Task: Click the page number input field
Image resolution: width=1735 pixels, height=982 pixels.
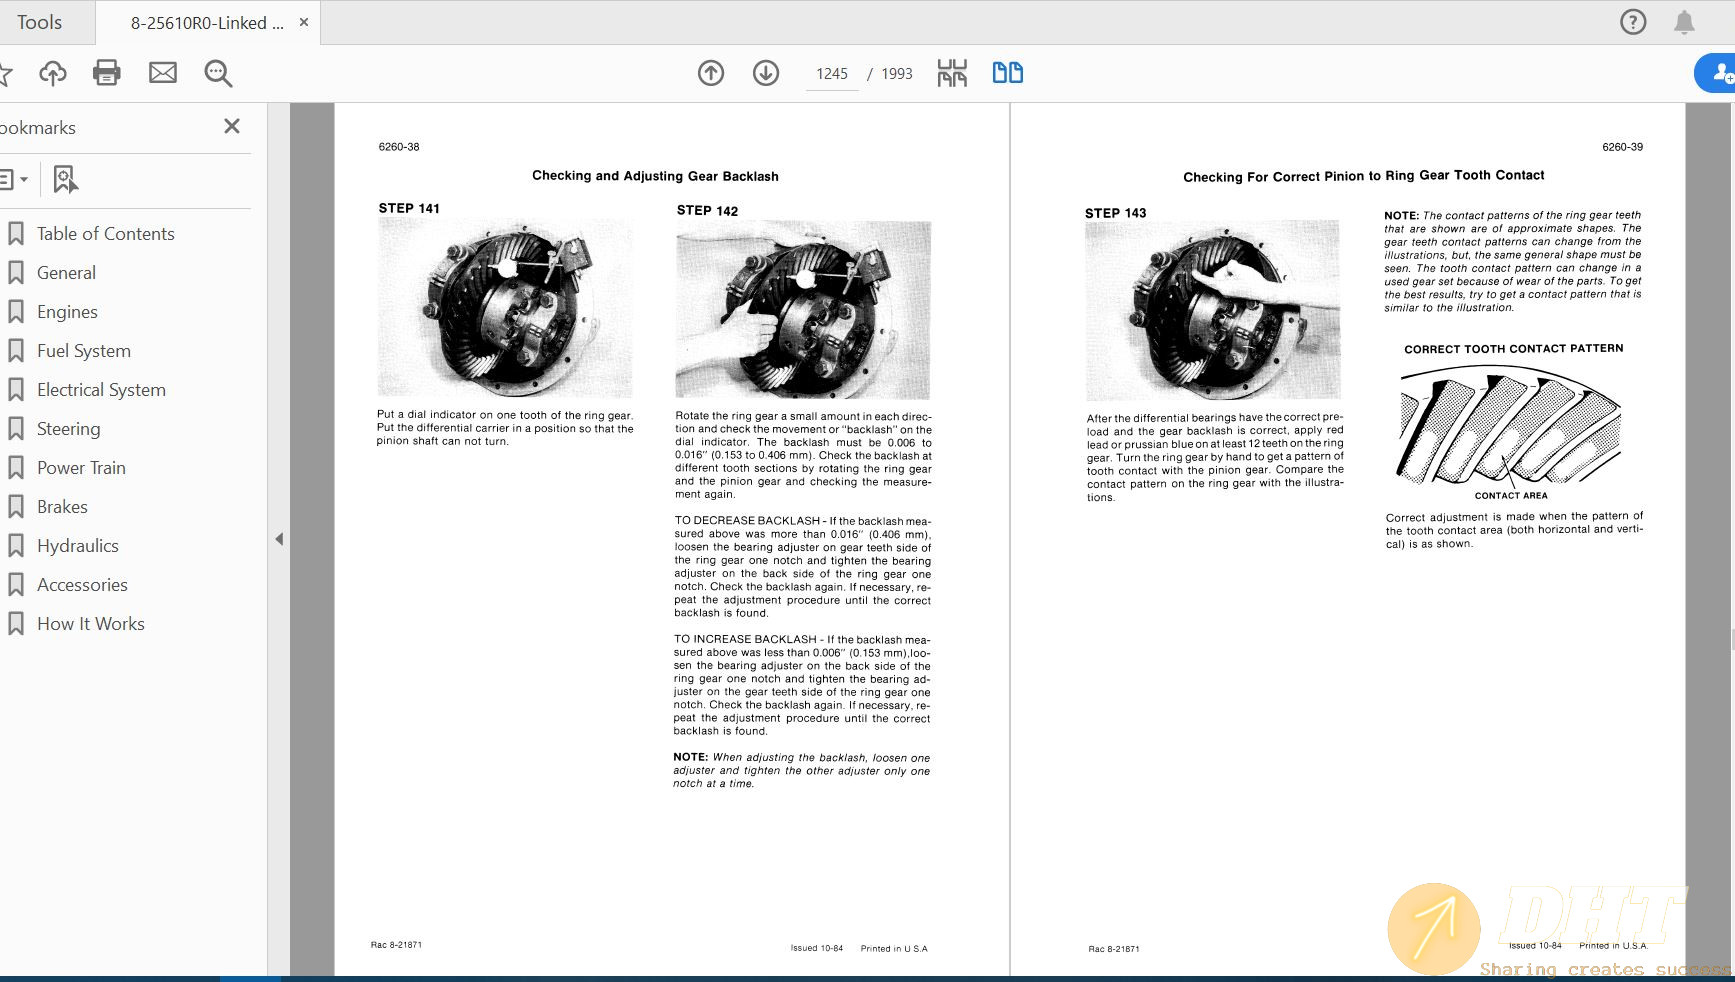Action: (831, 74)
